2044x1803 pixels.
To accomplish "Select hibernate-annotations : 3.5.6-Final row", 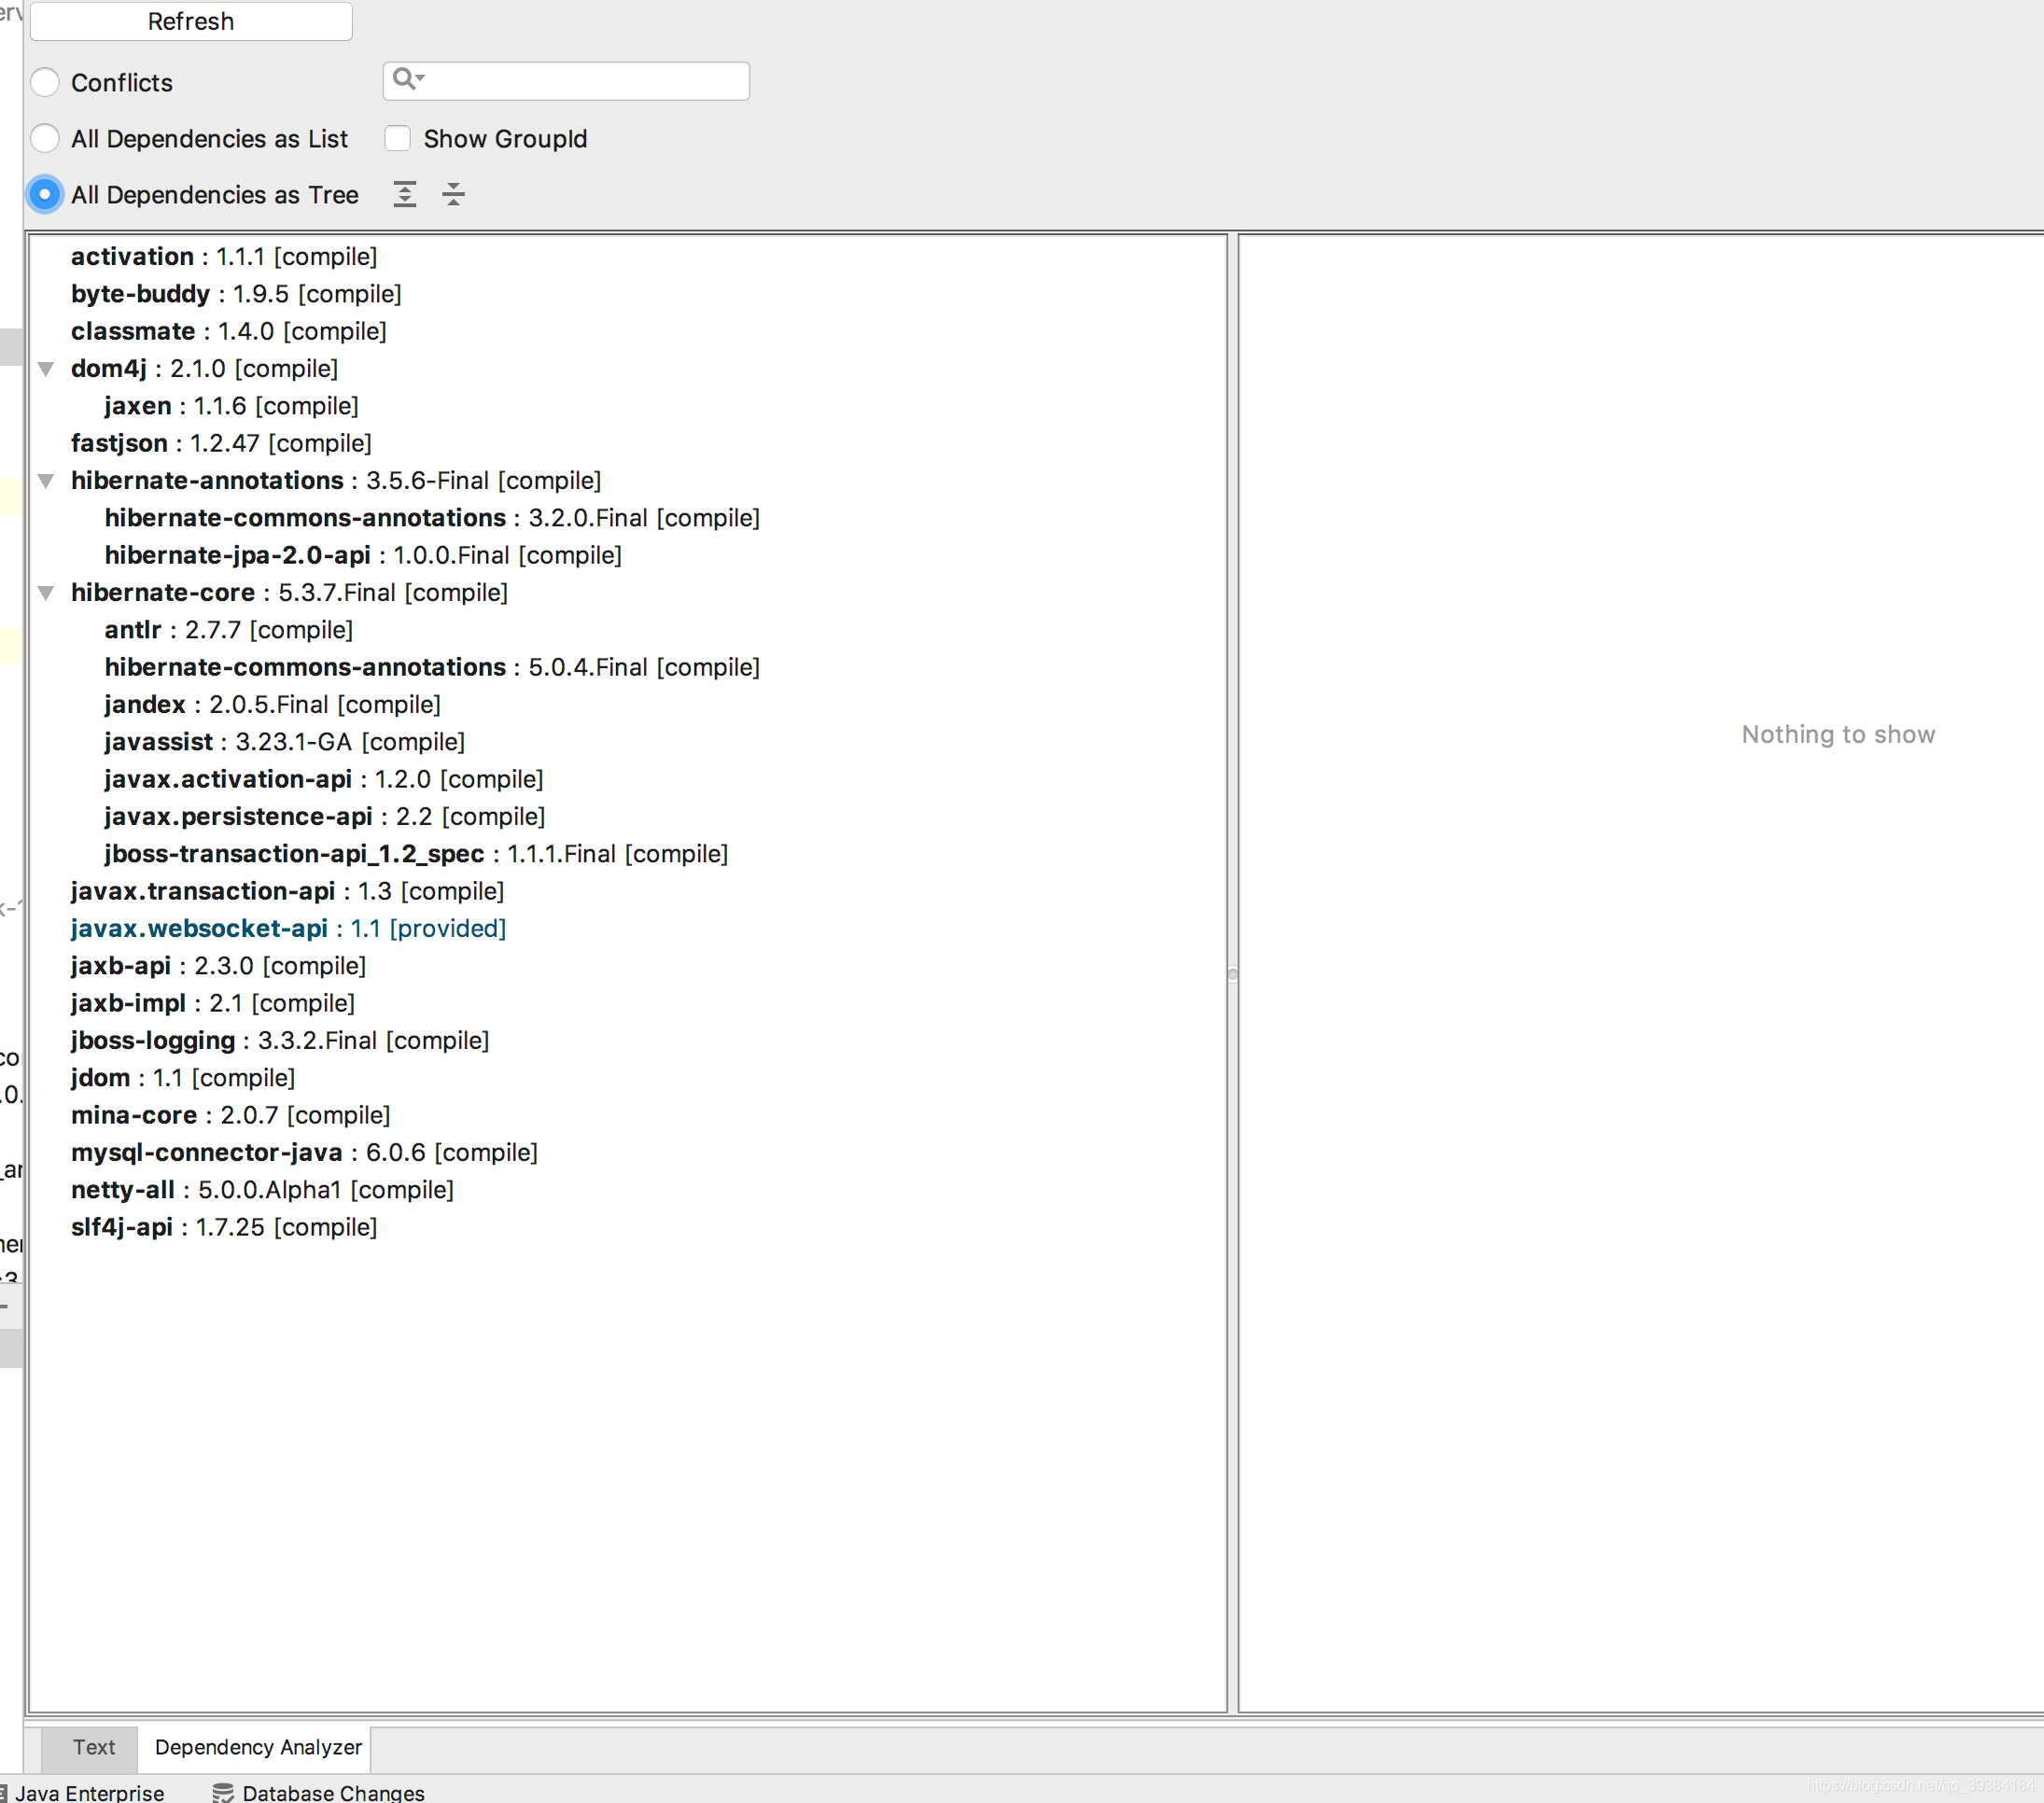I will pyautogui.click(x=336, y=480).
